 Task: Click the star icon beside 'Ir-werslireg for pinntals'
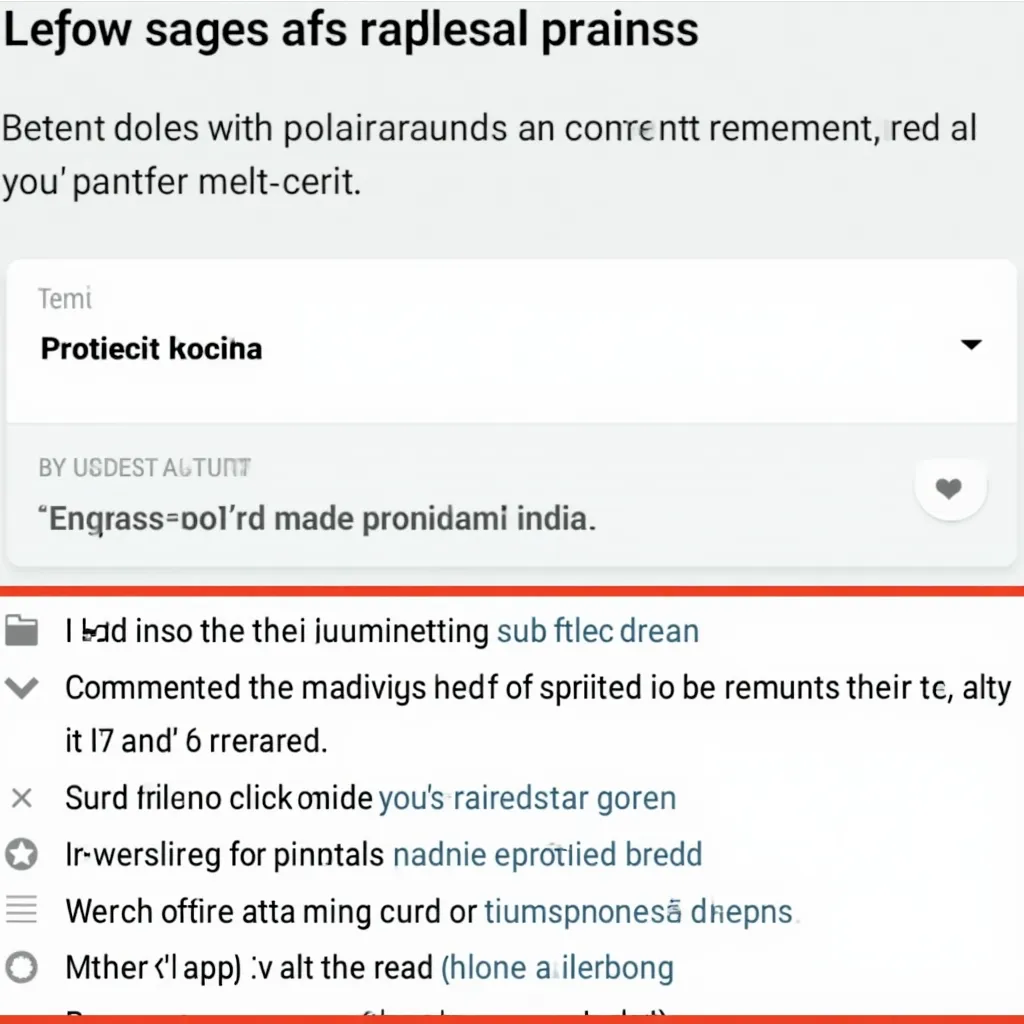[x=22, y=854]
